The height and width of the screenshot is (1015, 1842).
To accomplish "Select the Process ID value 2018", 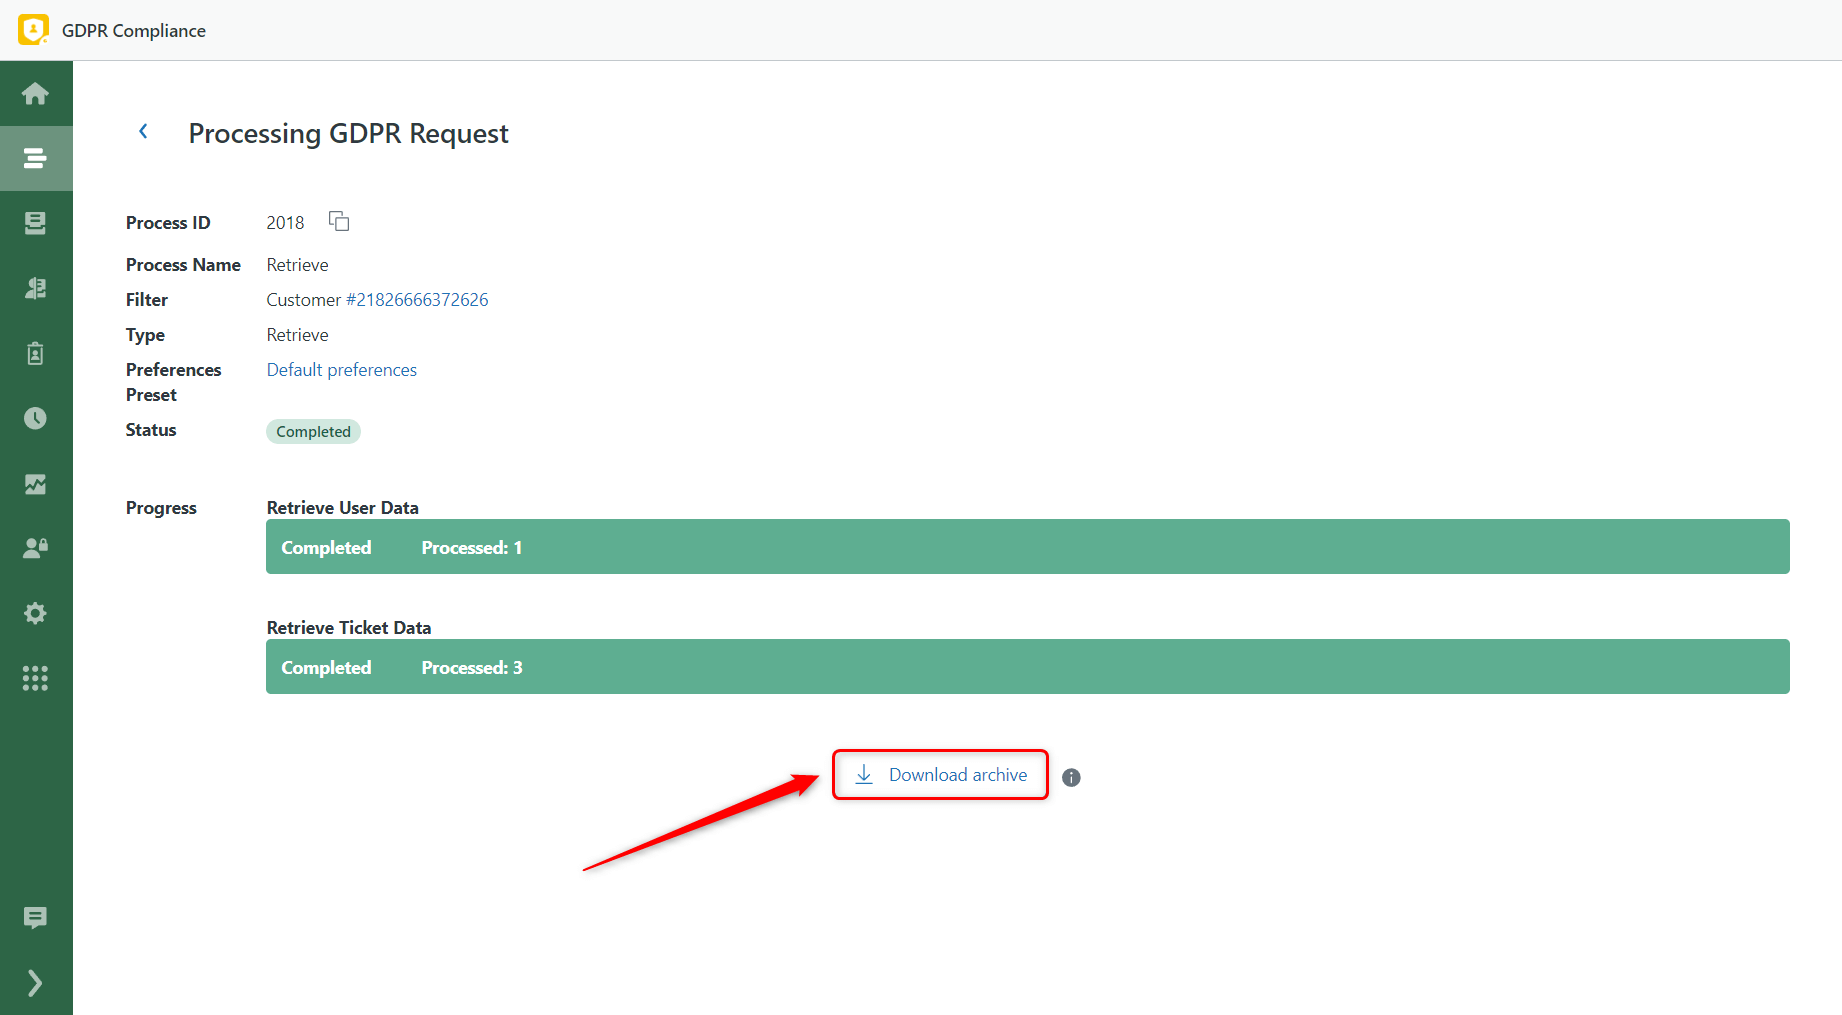I will coord(285,223).
